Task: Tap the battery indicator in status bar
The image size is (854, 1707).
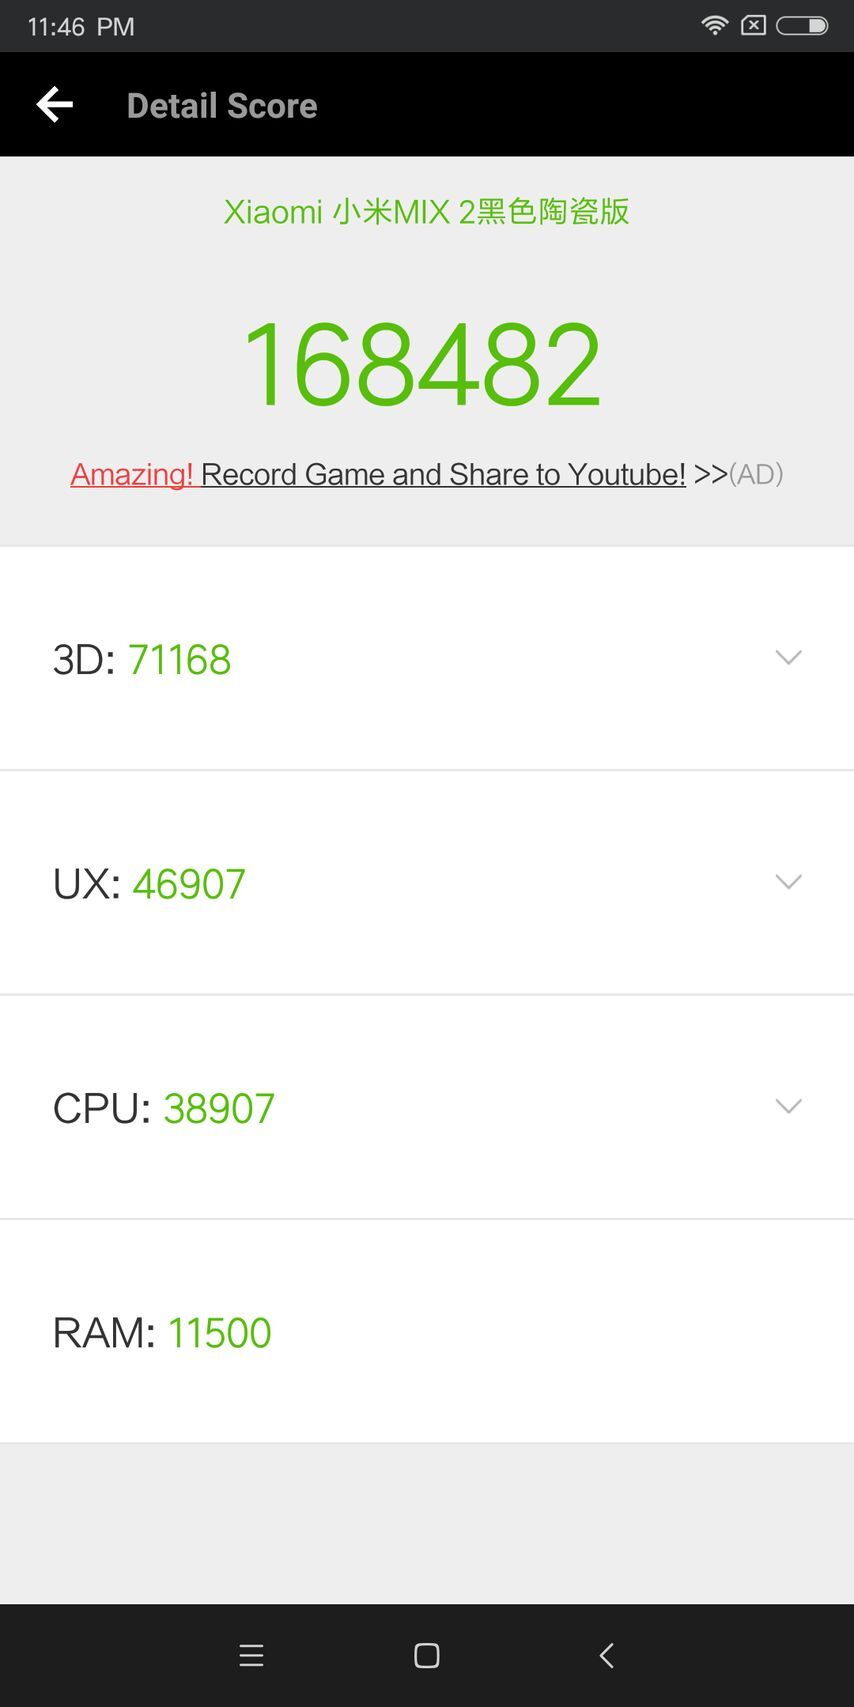Action: 800,26
